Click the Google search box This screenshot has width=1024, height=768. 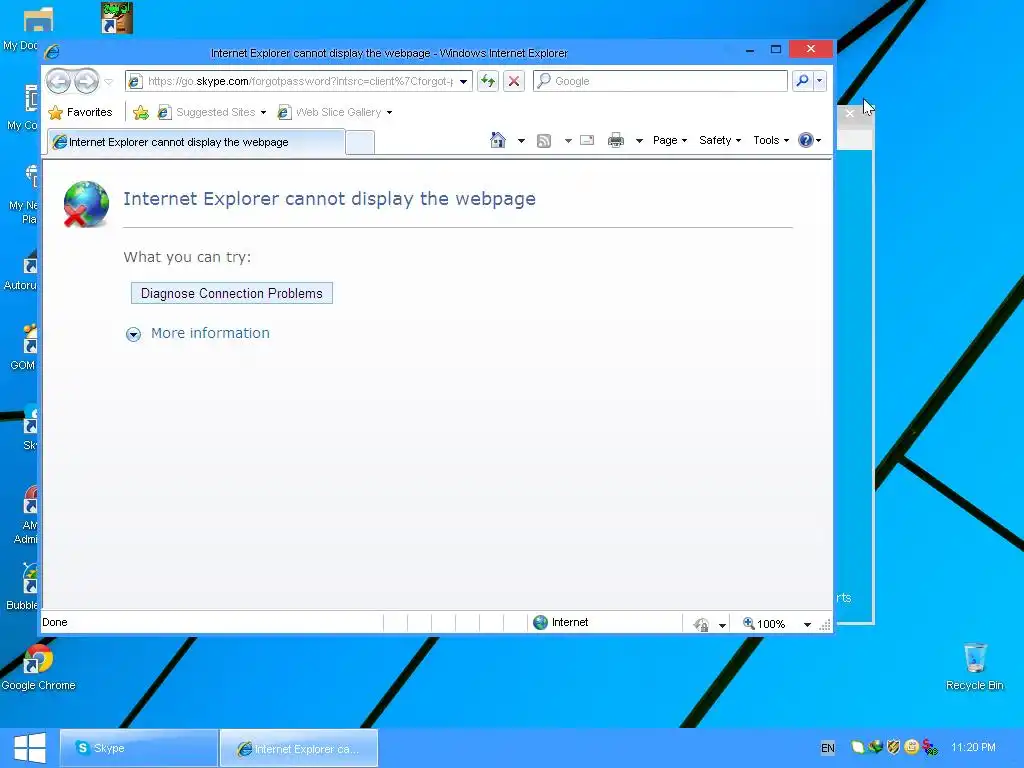coord(660,81)
